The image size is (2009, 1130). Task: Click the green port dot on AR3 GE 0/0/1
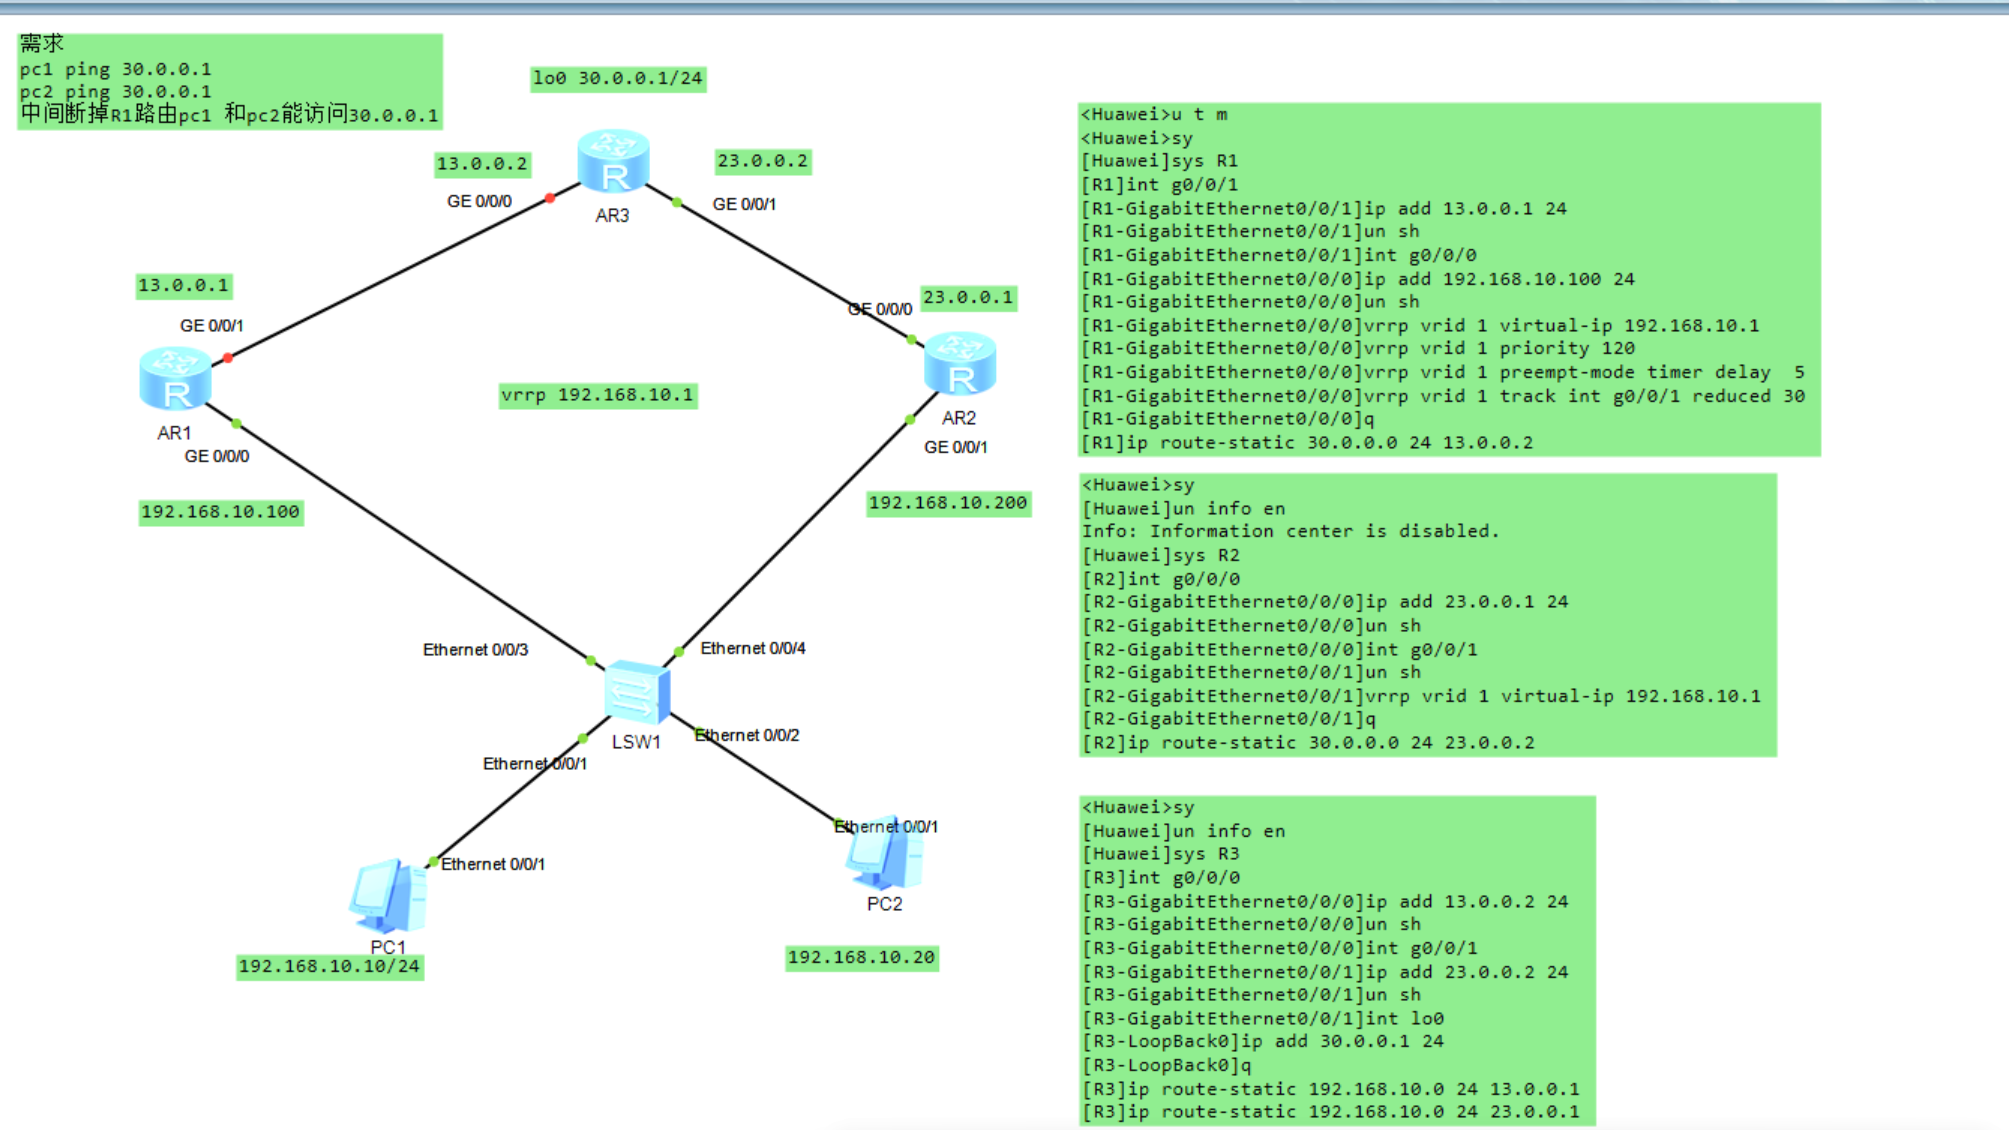(x=677, y=202)
